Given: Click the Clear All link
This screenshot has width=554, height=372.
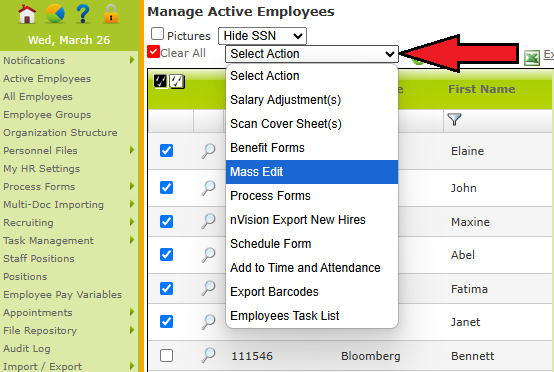Looking at the screenshot, I should tap(183, 53).
